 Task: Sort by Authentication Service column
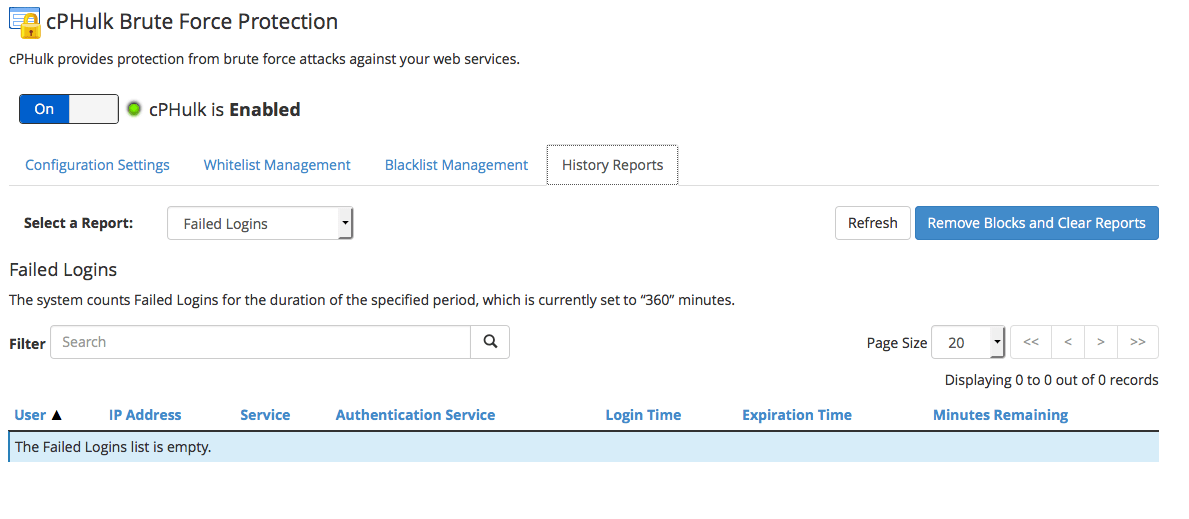(416, 415)
